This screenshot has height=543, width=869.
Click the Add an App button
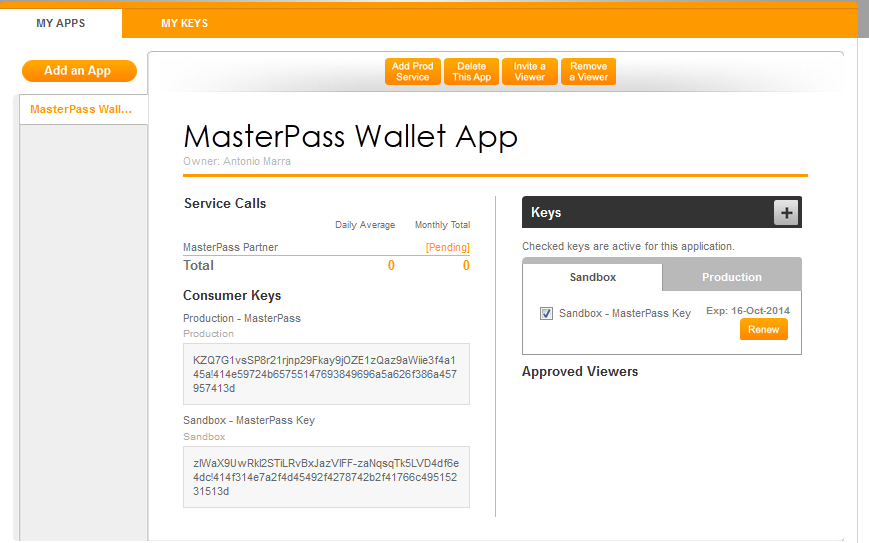[79, 71]
